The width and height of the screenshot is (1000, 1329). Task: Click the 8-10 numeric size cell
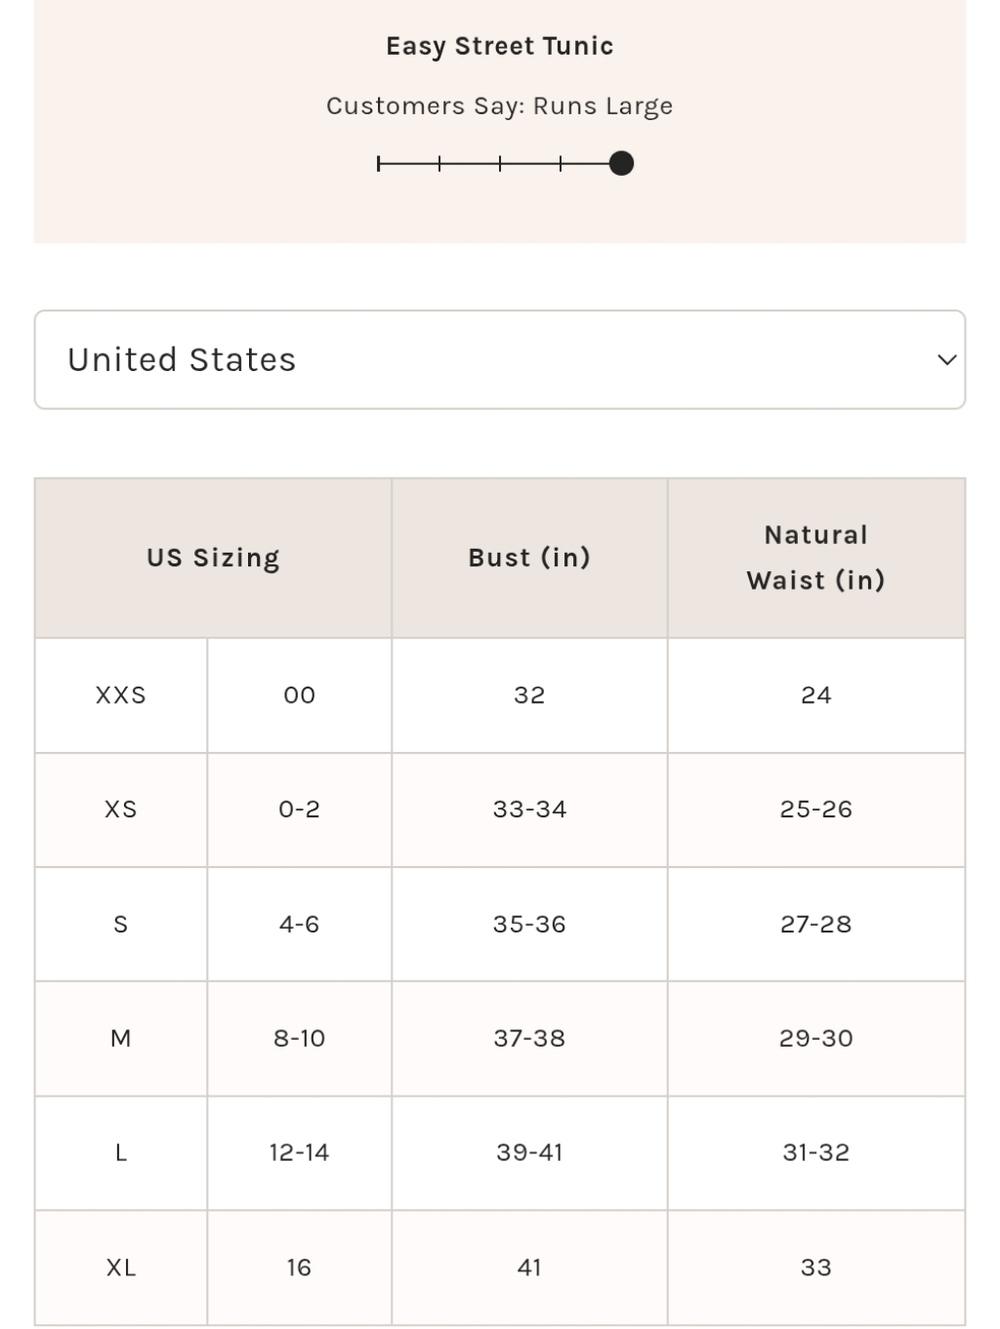click(299, 1039)
